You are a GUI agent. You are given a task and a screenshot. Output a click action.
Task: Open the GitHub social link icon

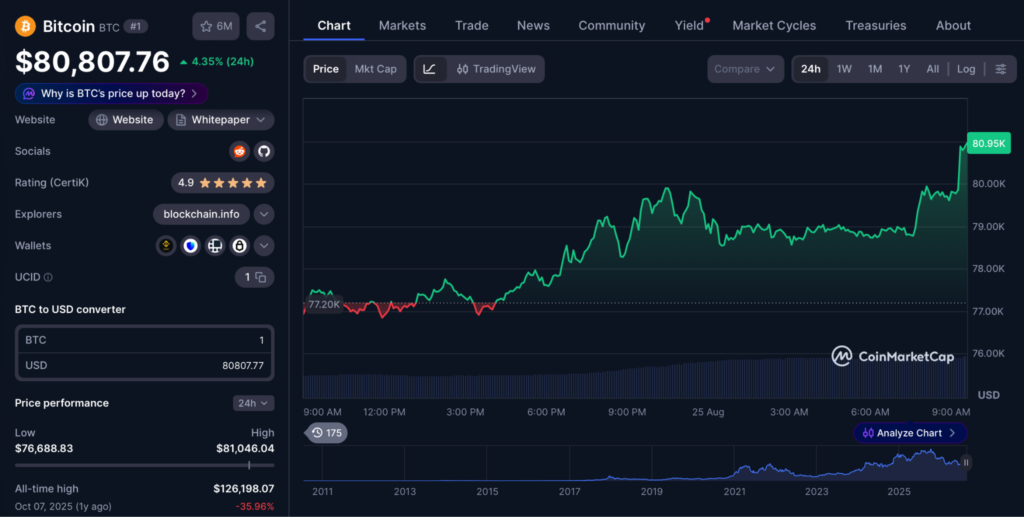(x=264, y=151)
